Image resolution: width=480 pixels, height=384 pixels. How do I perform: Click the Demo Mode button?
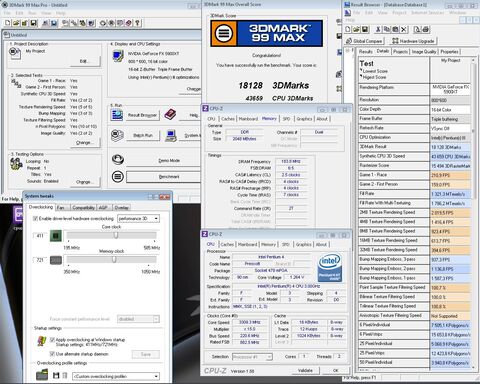pyautogui.click(x=164, y=160)
